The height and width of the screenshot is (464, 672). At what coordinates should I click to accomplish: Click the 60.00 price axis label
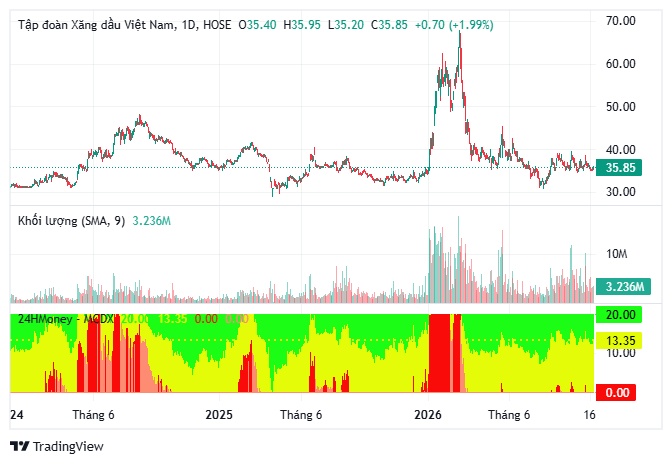click(620, 64)
